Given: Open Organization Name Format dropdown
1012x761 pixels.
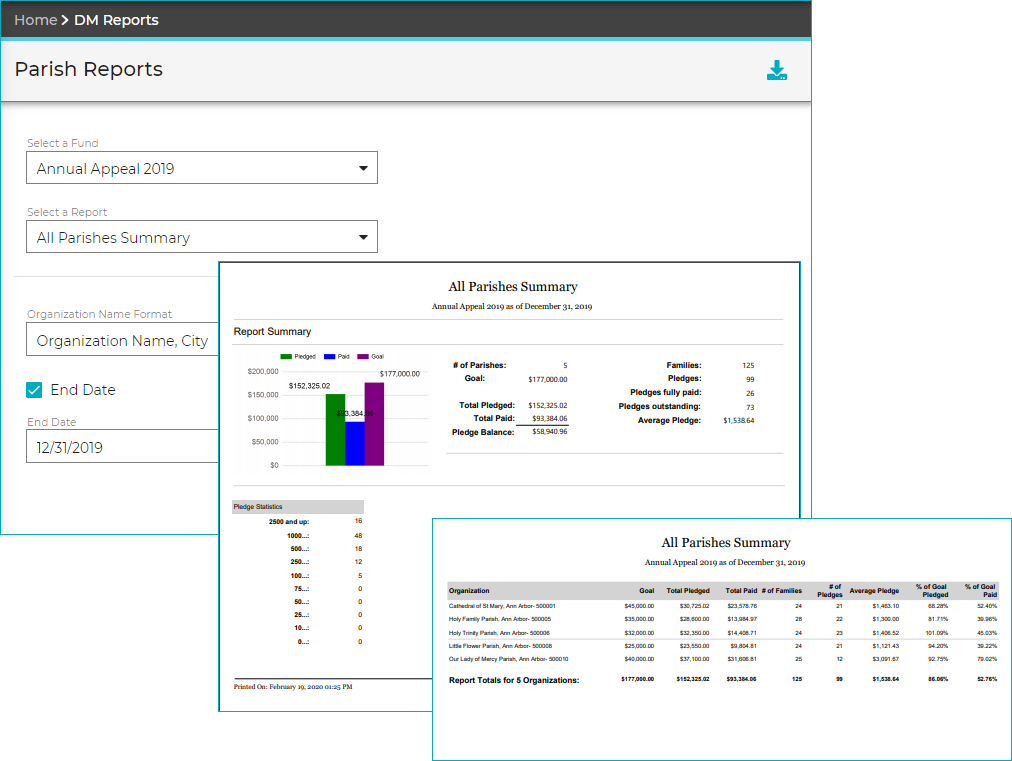Looking at the screenshot, I should tap(123, 340).
